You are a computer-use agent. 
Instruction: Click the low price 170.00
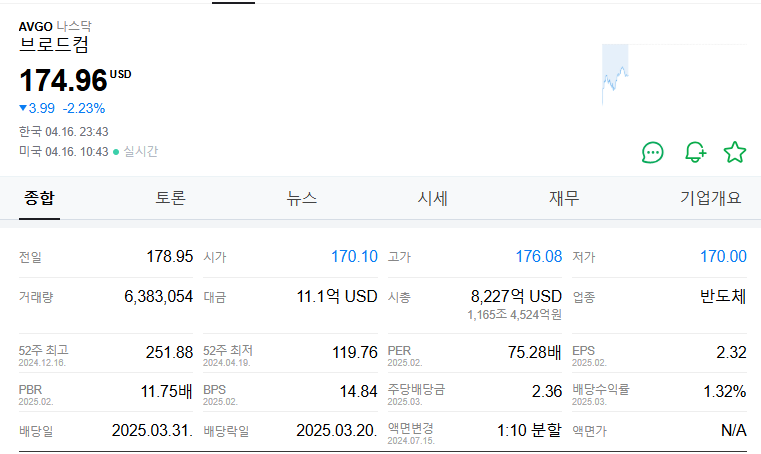723,256
